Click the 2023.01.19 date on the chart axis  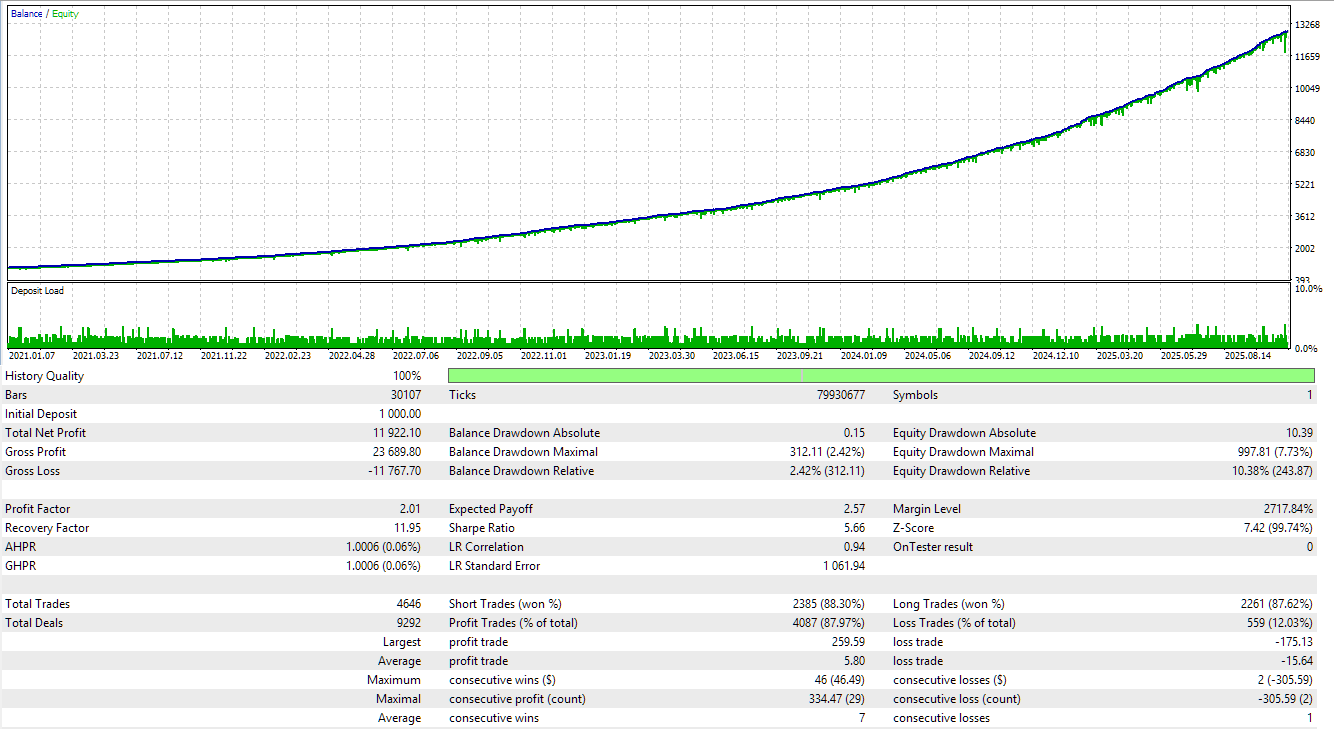pyautogui.click(x=608, y=355)
